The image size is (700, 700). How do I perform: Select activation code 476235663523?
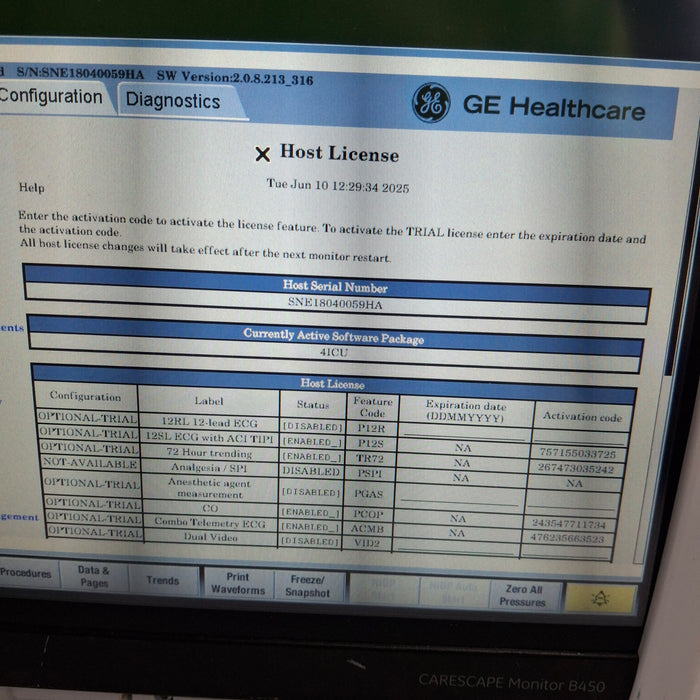(x=567, y=538)
